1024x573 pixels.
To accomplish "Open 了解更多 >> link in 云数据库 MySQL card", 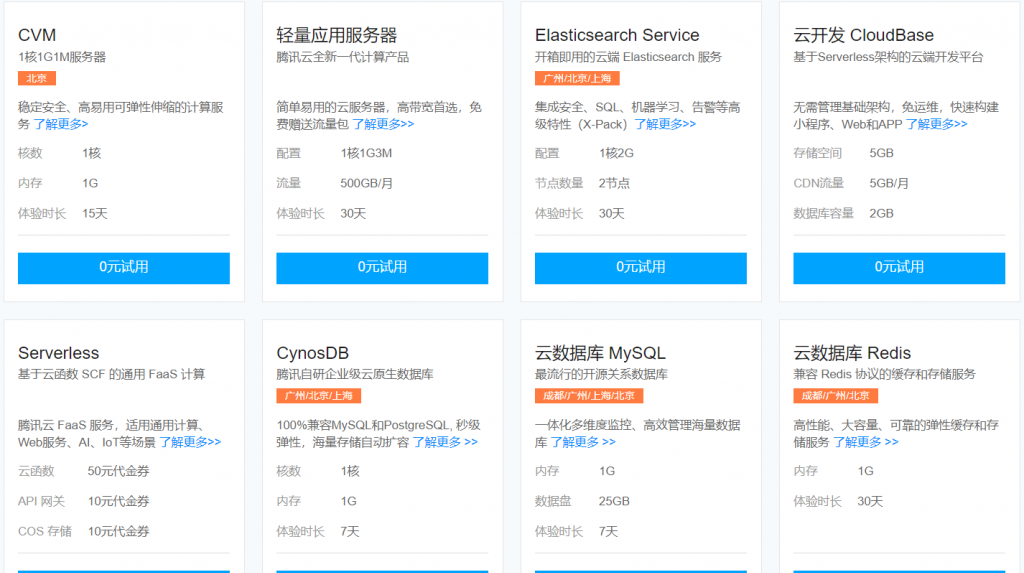I will click(x=583, y=442).
